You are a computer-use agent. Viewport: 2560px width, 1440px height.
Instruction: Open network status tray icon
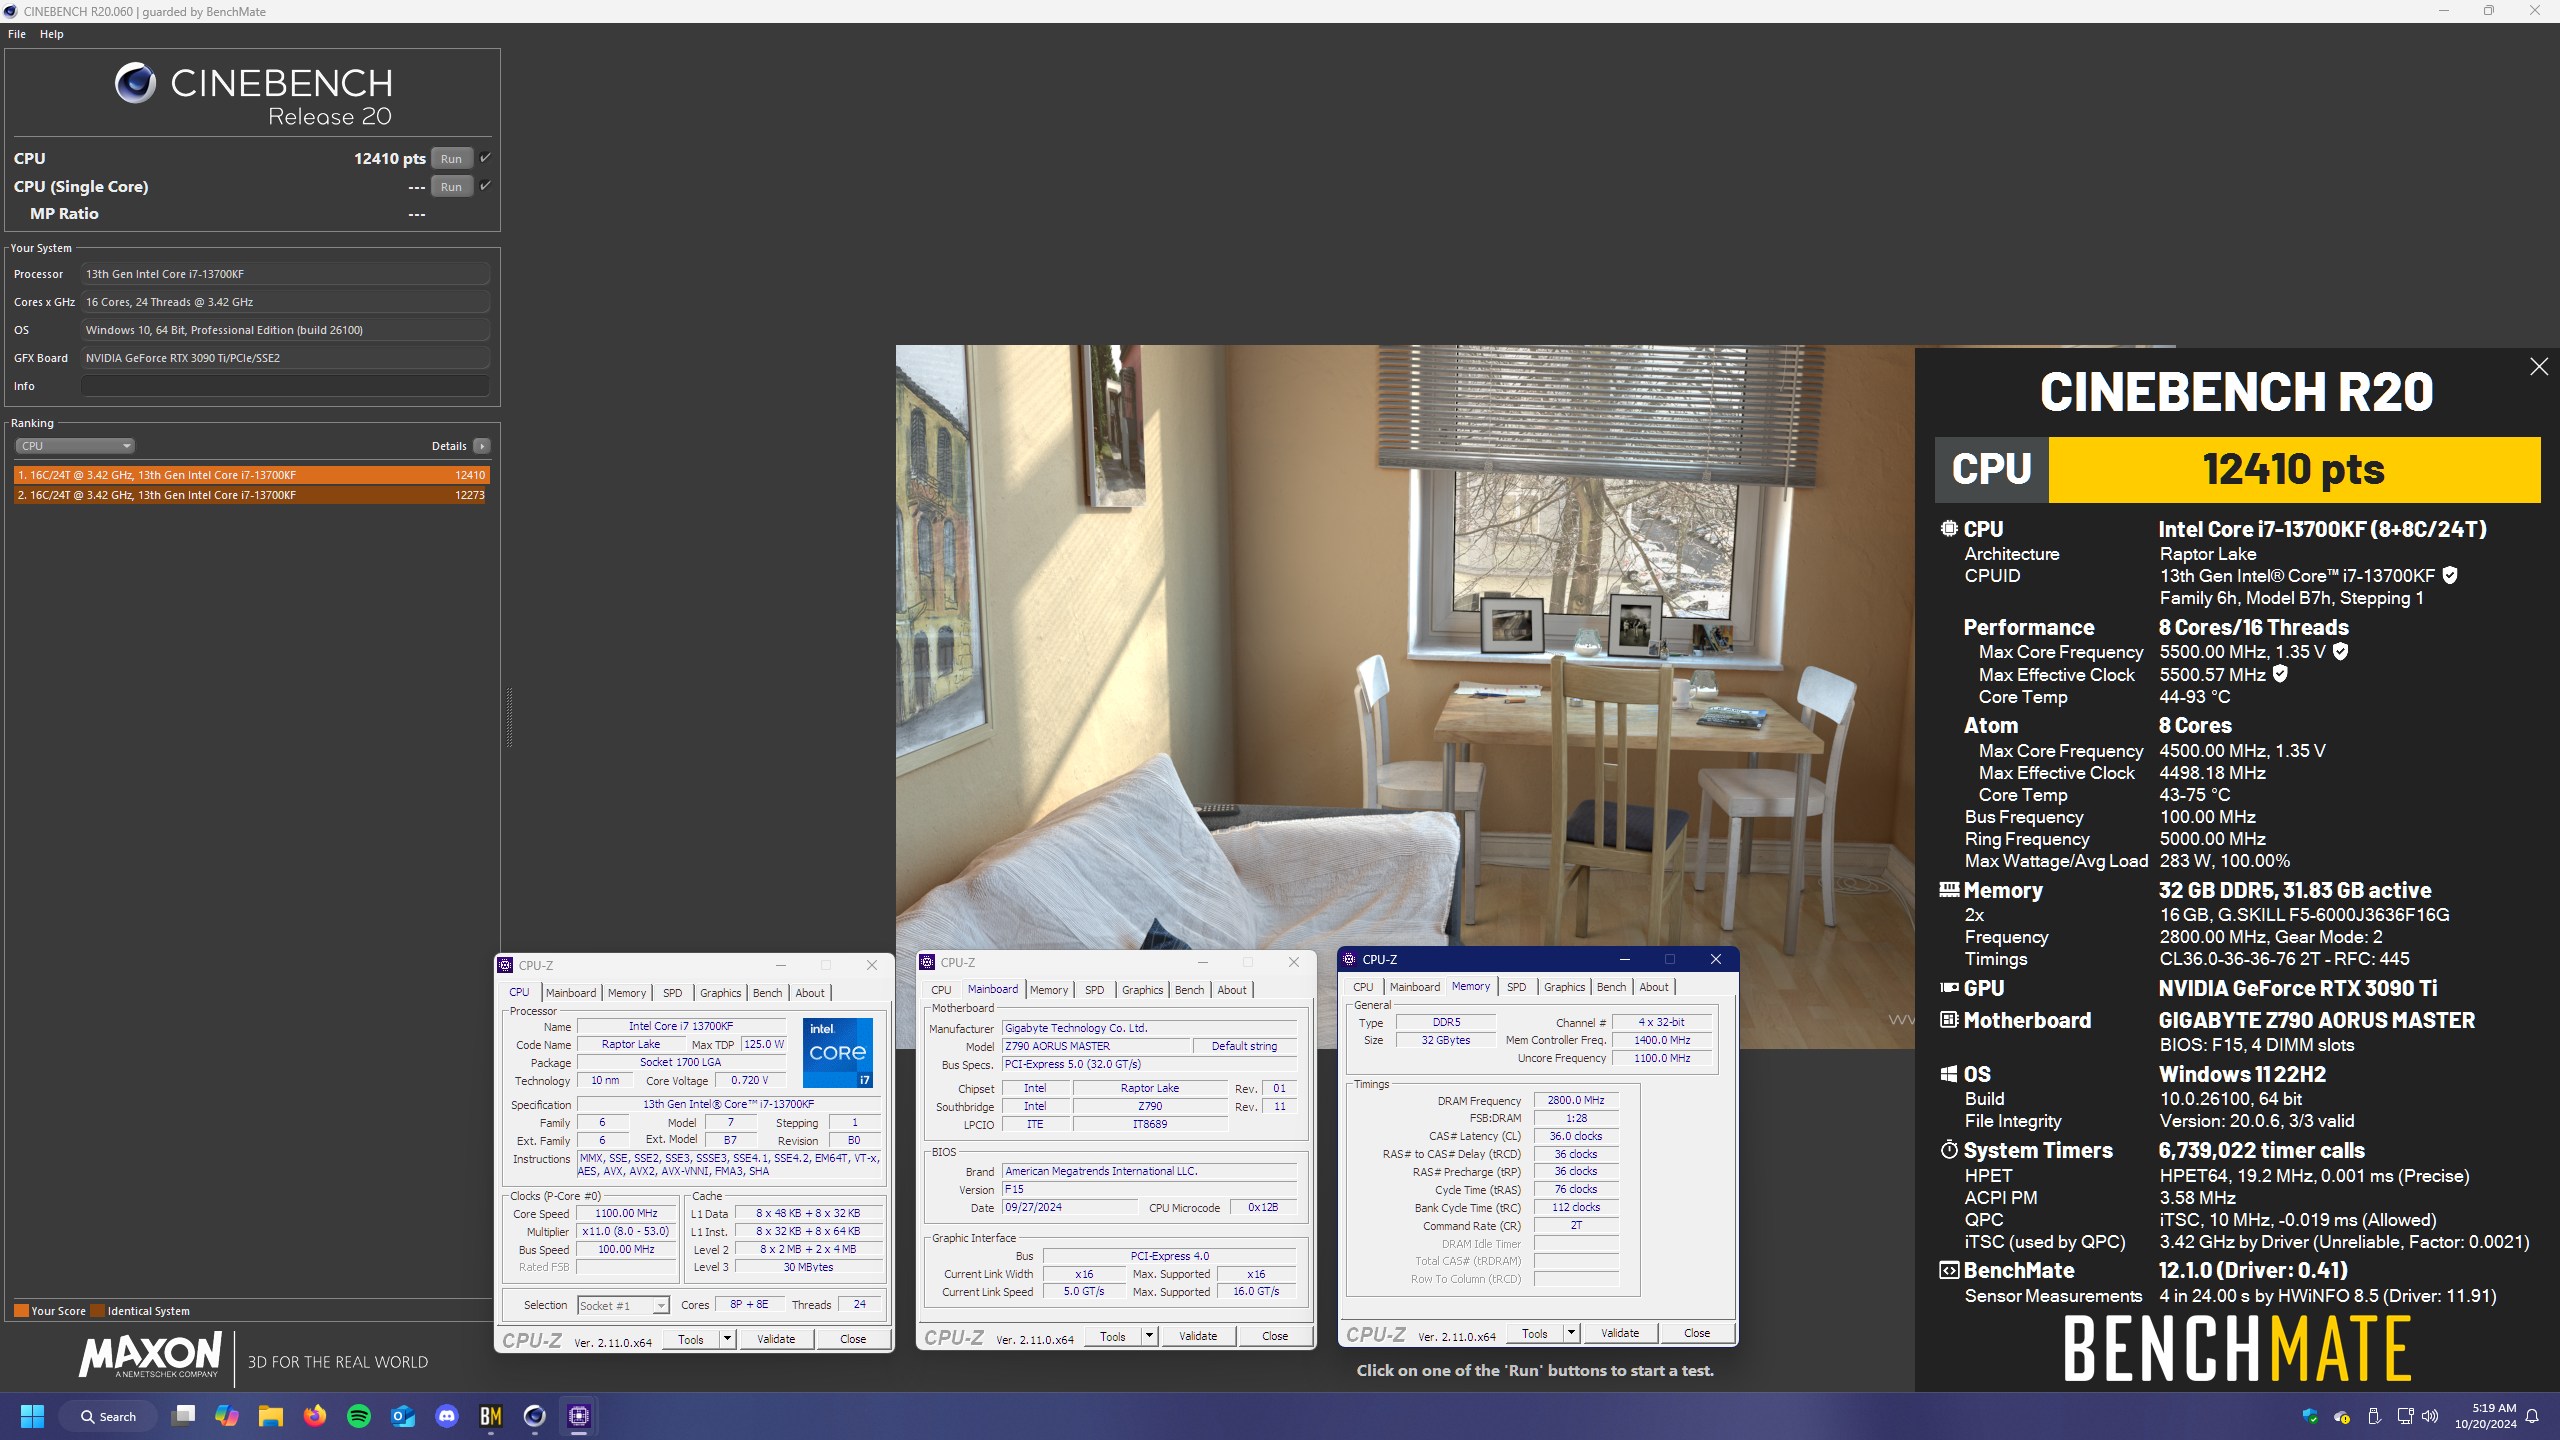tap(2405, 1416)
